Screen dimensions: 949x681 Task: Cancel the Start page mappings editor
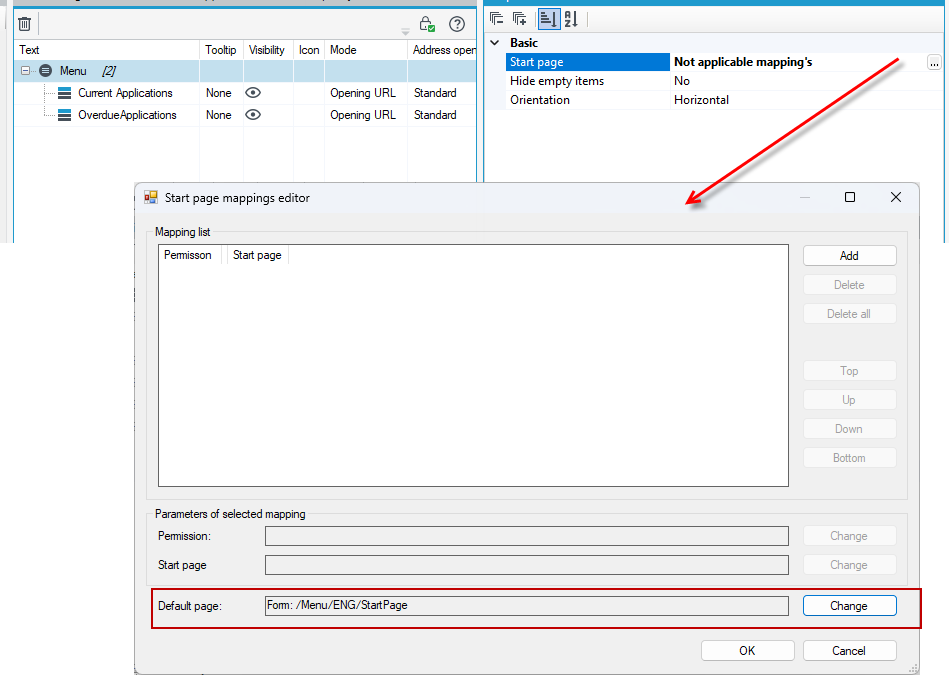click(x=849, y=651)
